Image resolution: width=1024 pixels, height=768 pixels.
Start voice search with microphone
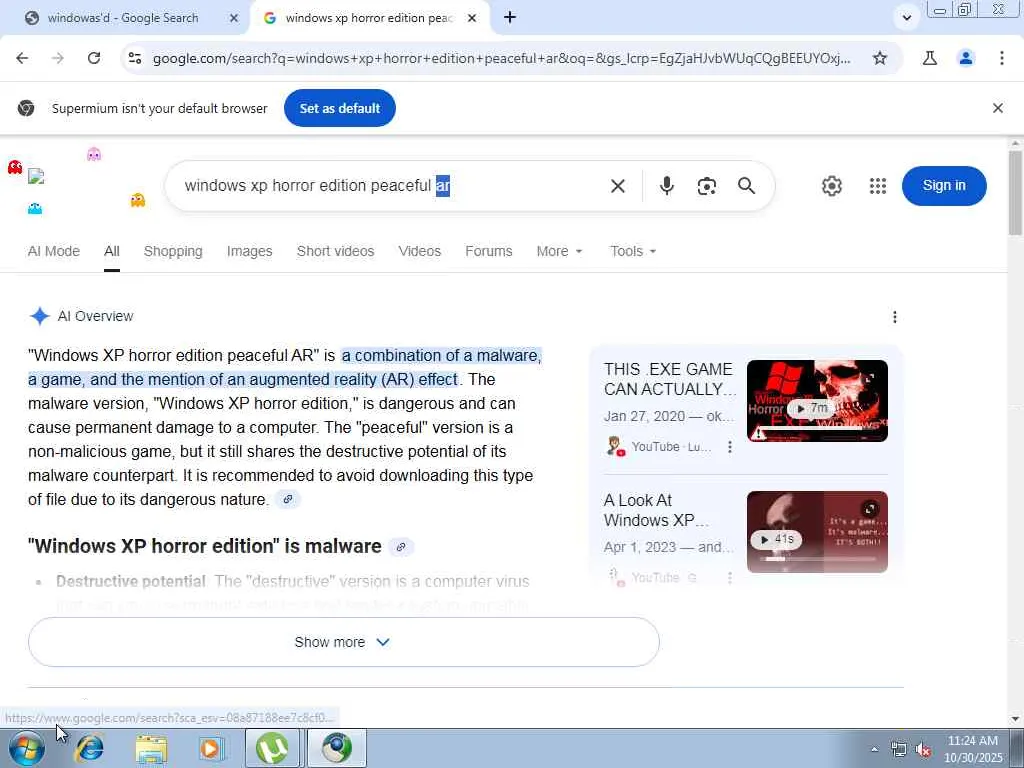(666, 186)
